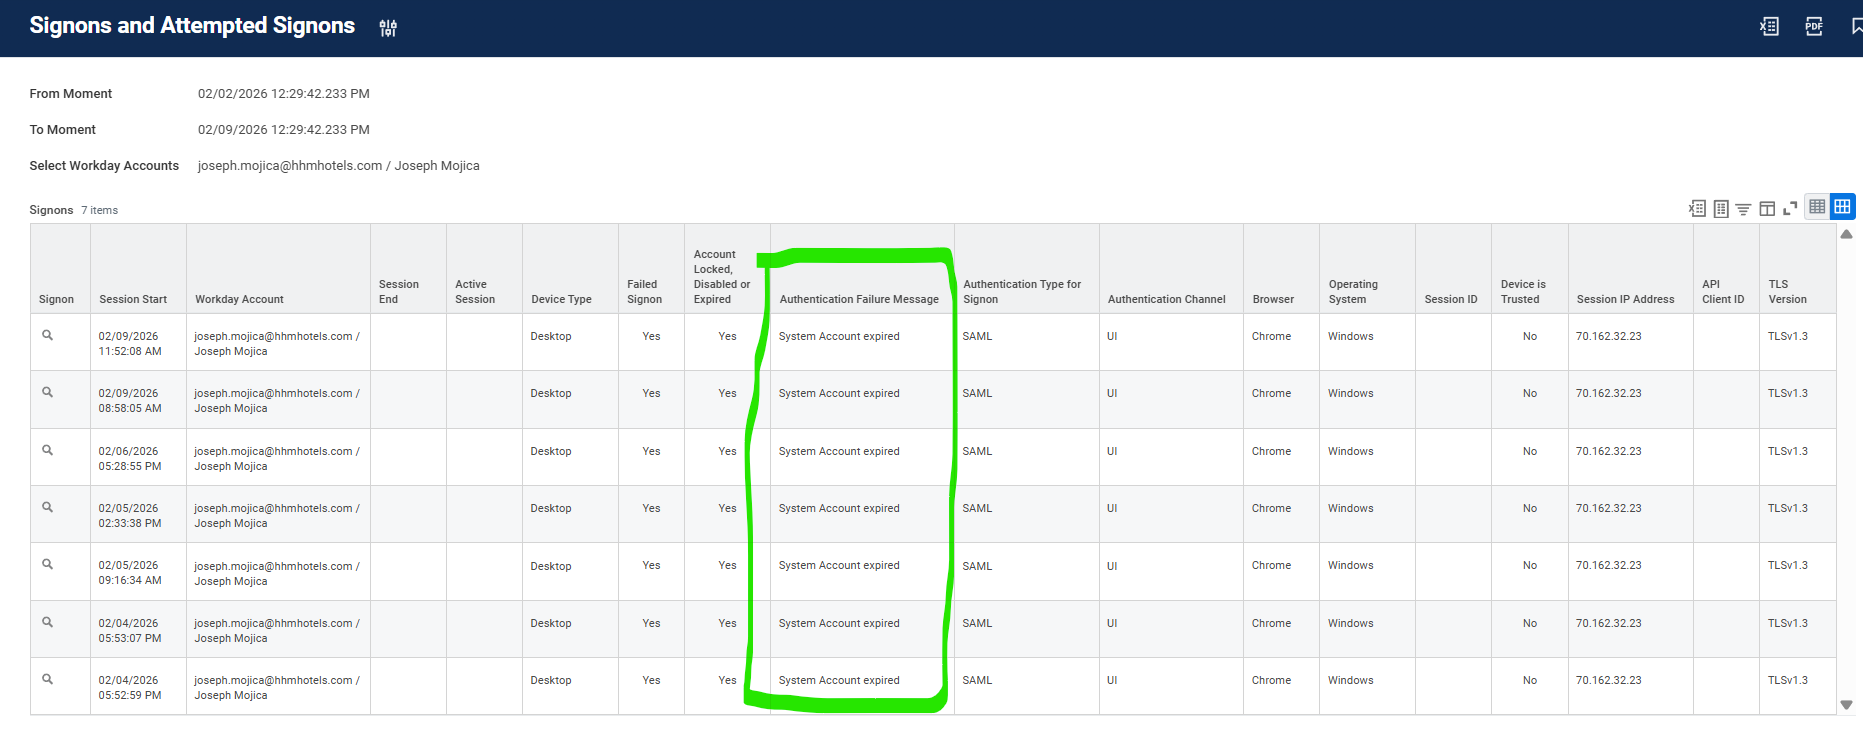Open magnifier for 02/06/2026 05:28:55 PM row
This screenshot has height=741, width=1863.
coord(47,451)
